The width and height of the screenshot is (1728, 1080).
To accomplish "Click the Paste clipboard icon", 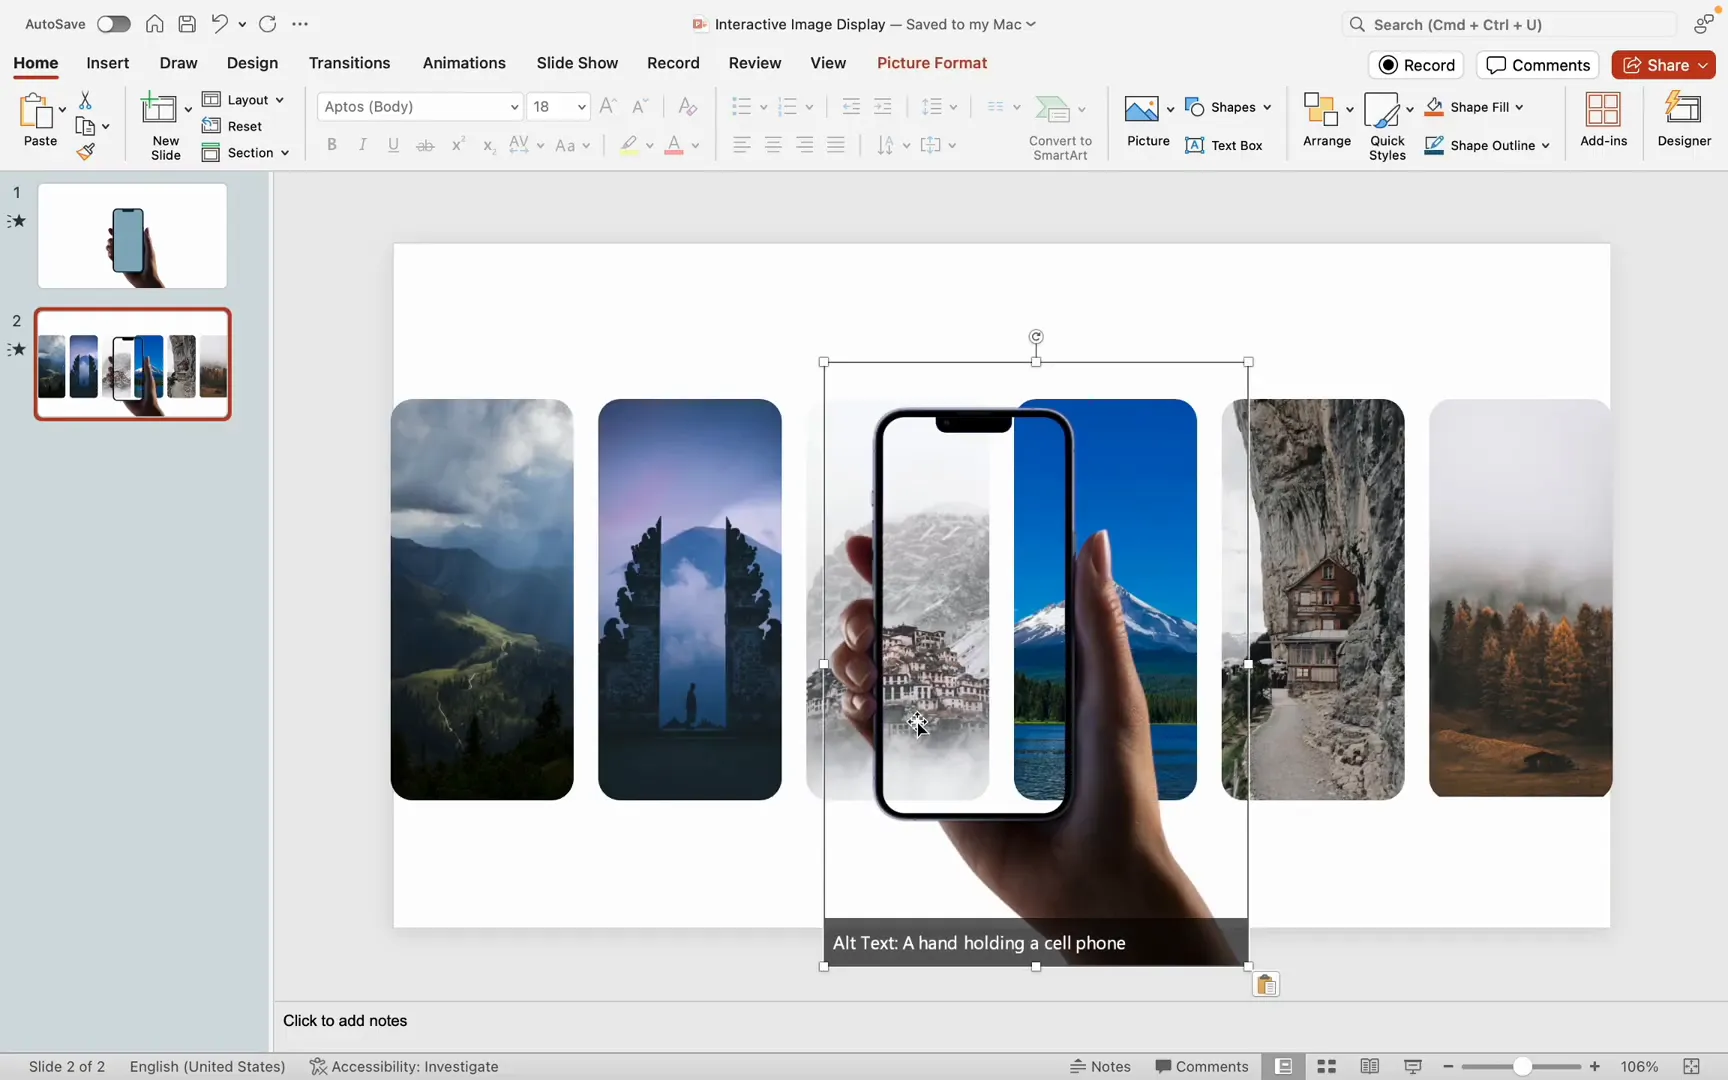I will click(x=37, y=111).
